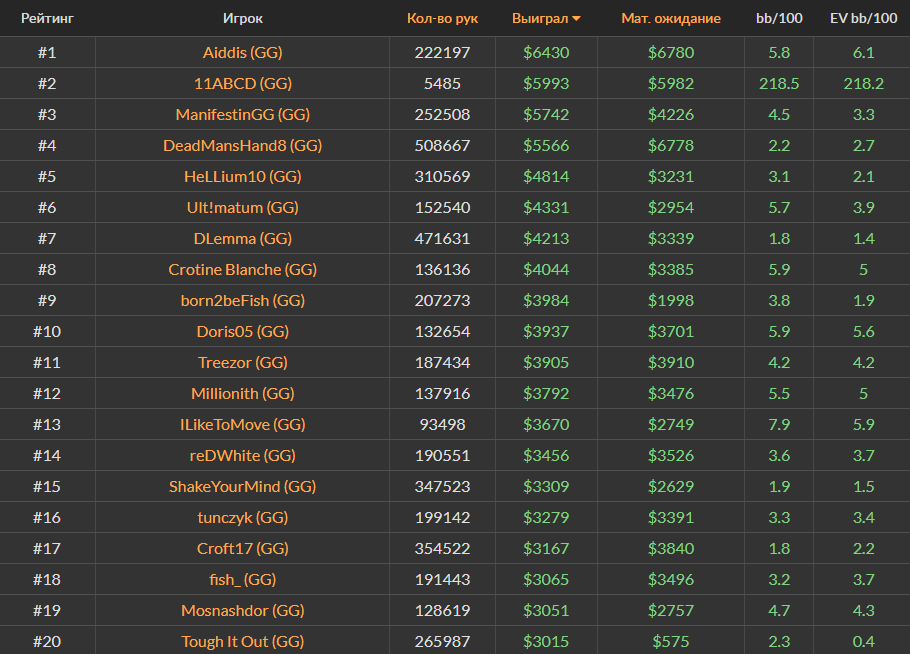
Task: Click ILikeToMove (GG) player link
Action: pyautogui.click(x=242, y=424)
